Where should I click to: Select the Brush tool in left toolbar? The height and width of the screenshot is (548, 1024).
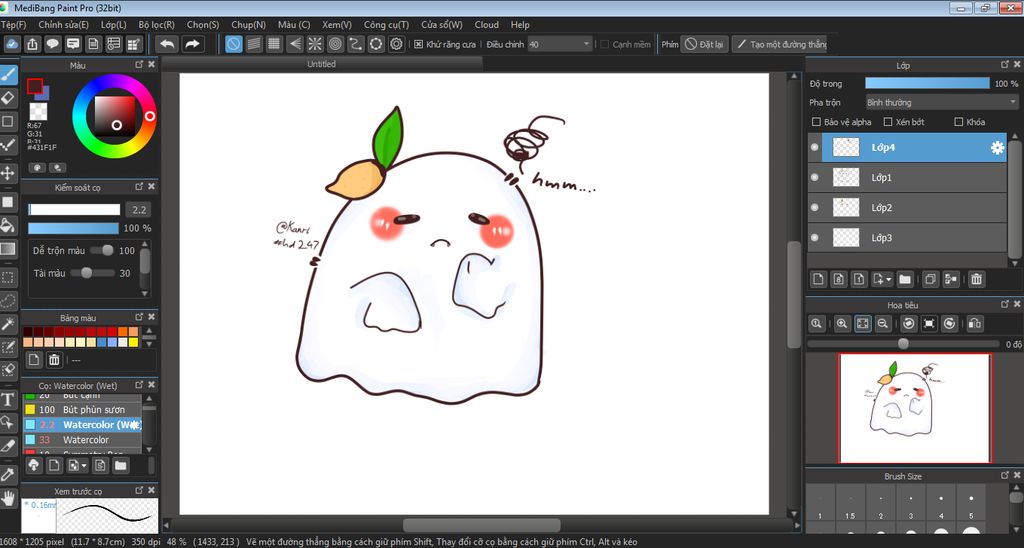pyautogui.click(x=8, y=74)
